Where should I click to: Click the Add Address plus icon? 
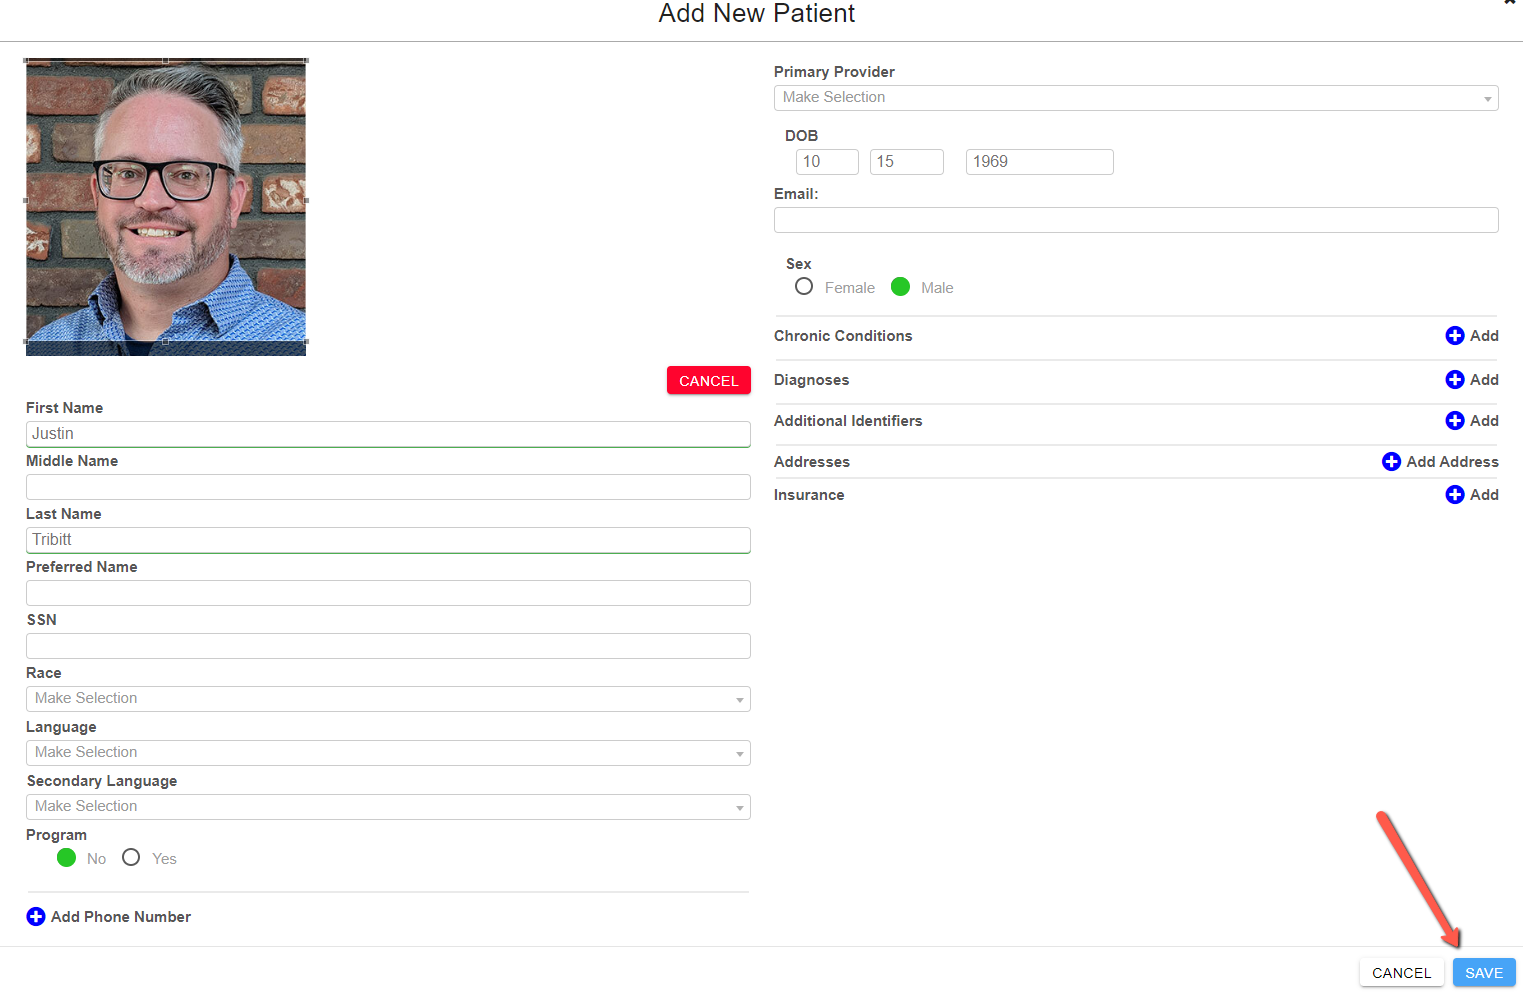1391,462
